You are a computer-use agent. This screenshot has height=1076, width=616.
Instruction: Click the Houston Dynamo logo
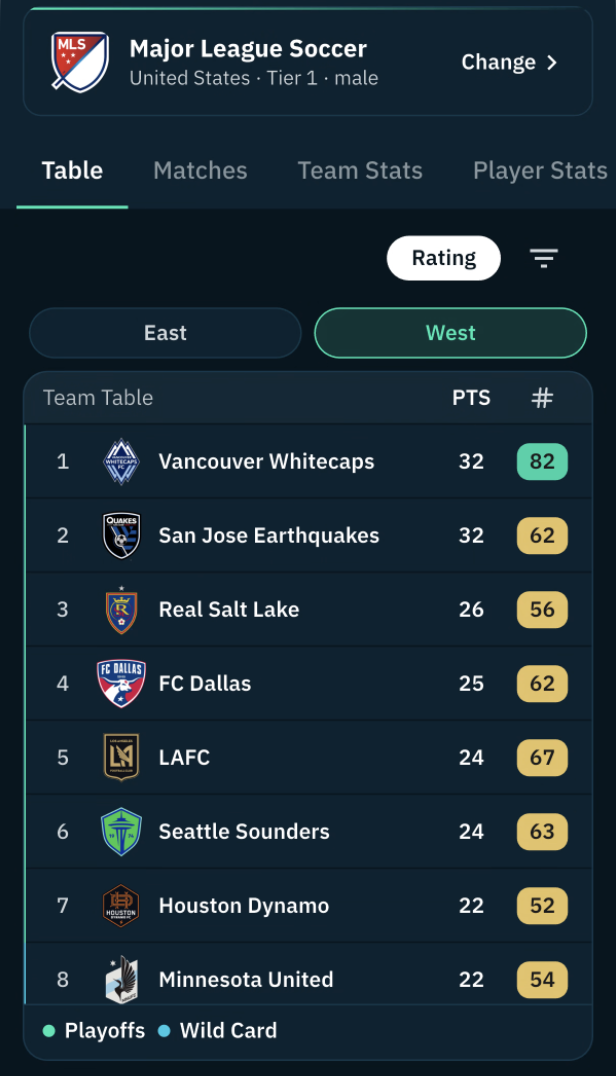coord(121,906)
